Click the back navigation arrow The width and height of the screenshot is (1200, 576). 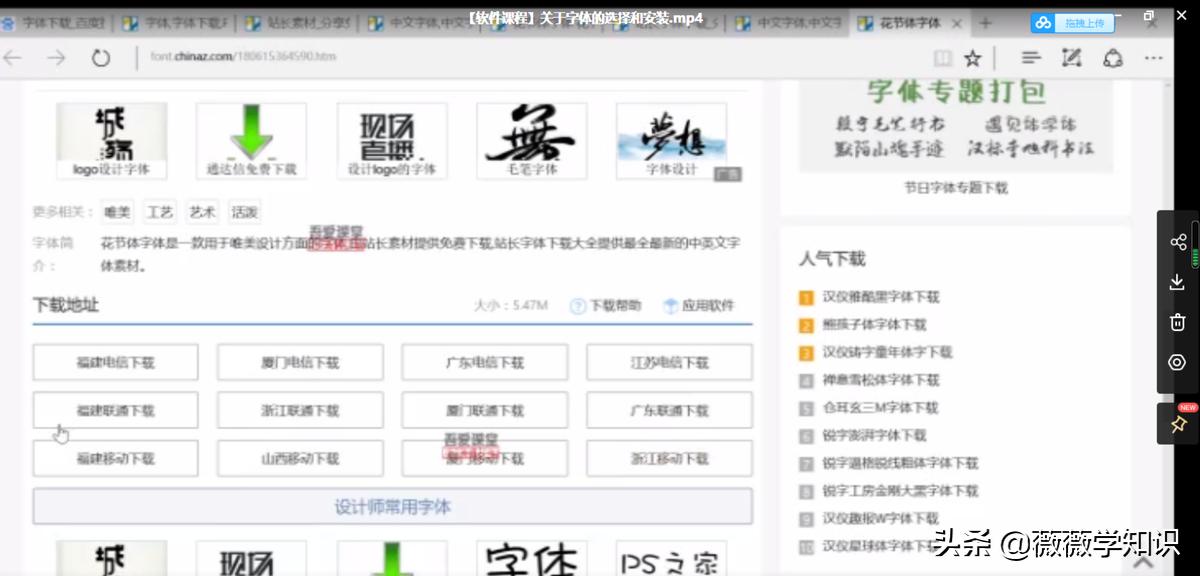click(12, 58)
